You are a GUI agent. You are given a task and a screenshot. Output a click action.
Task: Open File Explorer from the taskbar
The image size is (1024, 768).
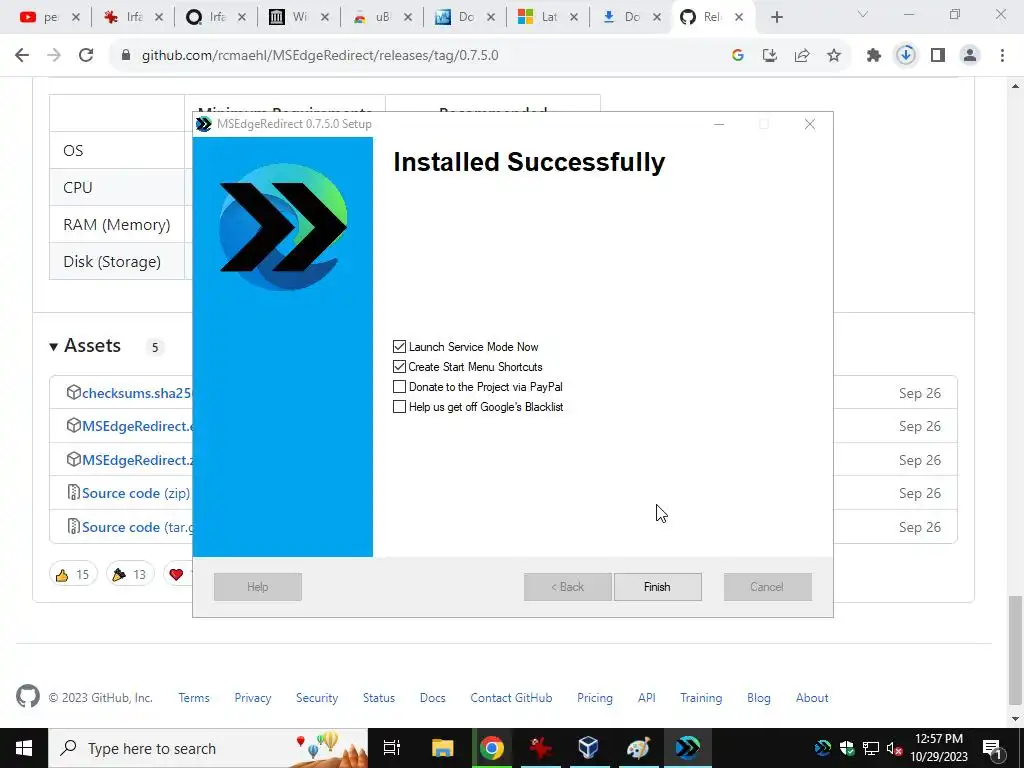pos(442,748)
